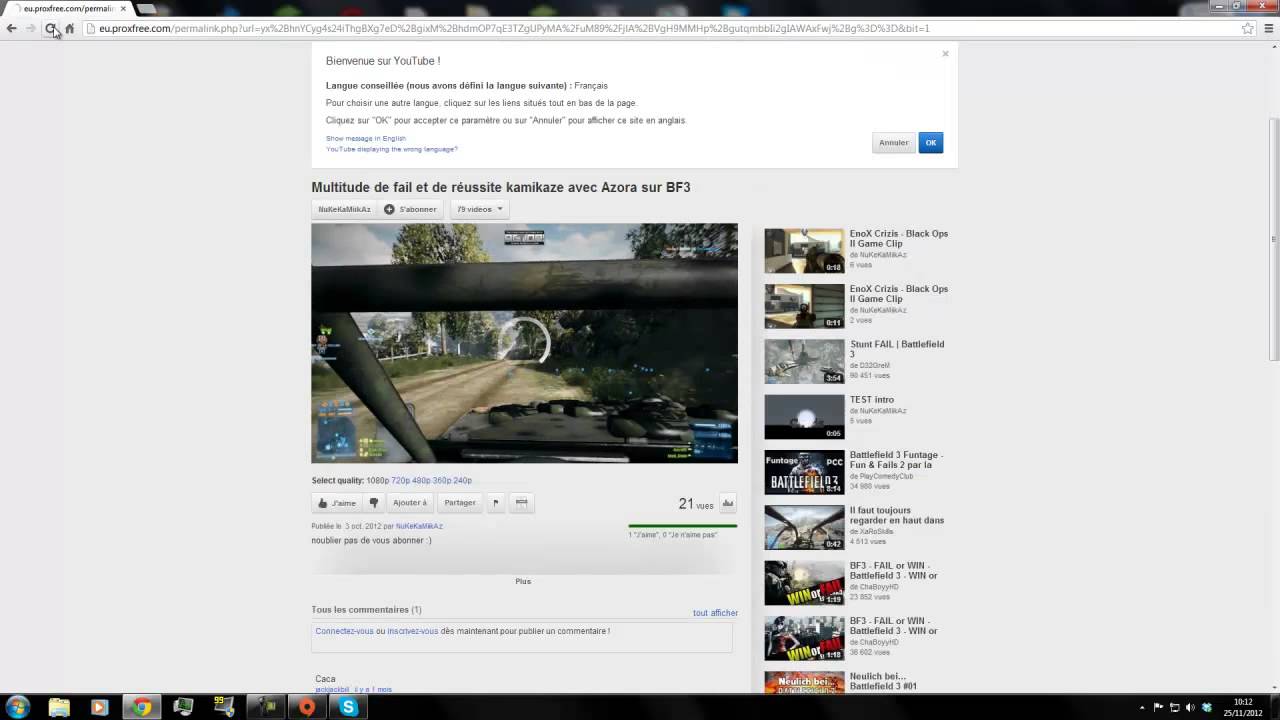
Task: Like the video with J'aime
Action: (x=337, y=503)
